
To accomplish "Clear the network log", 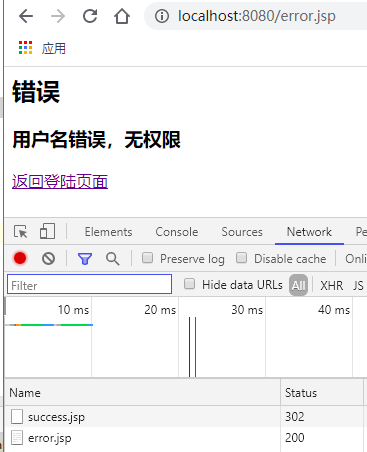I will point(49,258).
